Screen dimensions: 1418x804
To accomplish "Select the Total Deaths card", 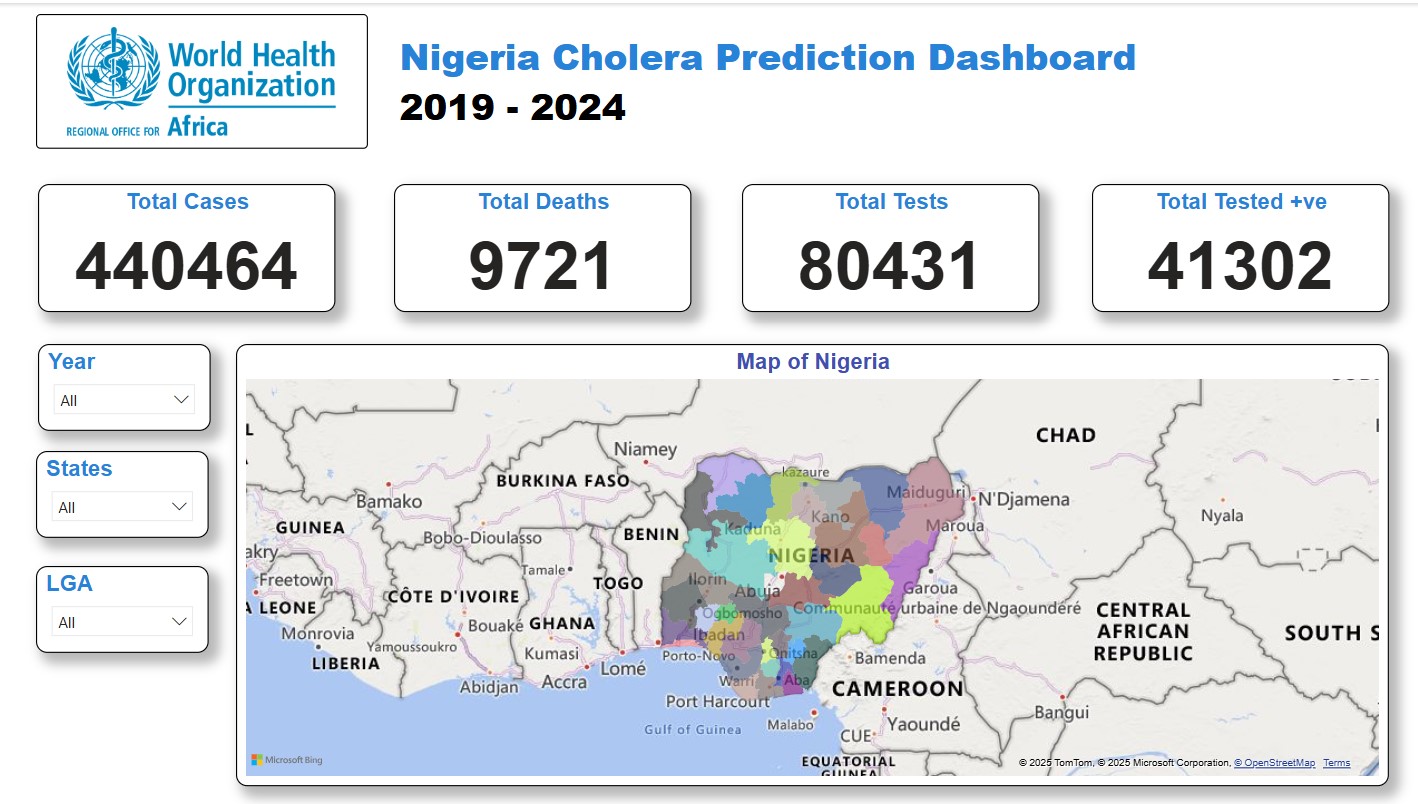I will 542,248.
